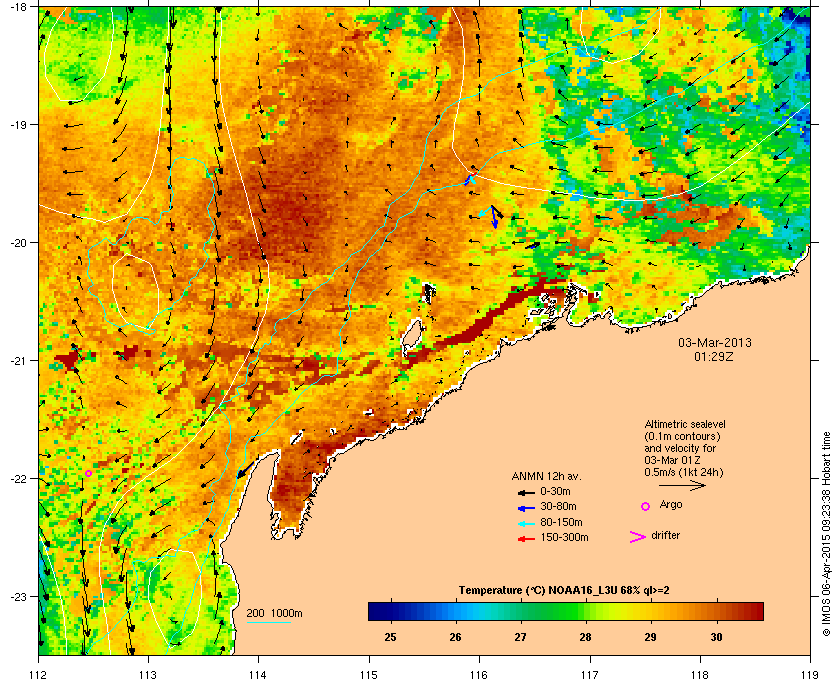
Task: Click the latitude axis label -20
Action: [x=18, y=242]
